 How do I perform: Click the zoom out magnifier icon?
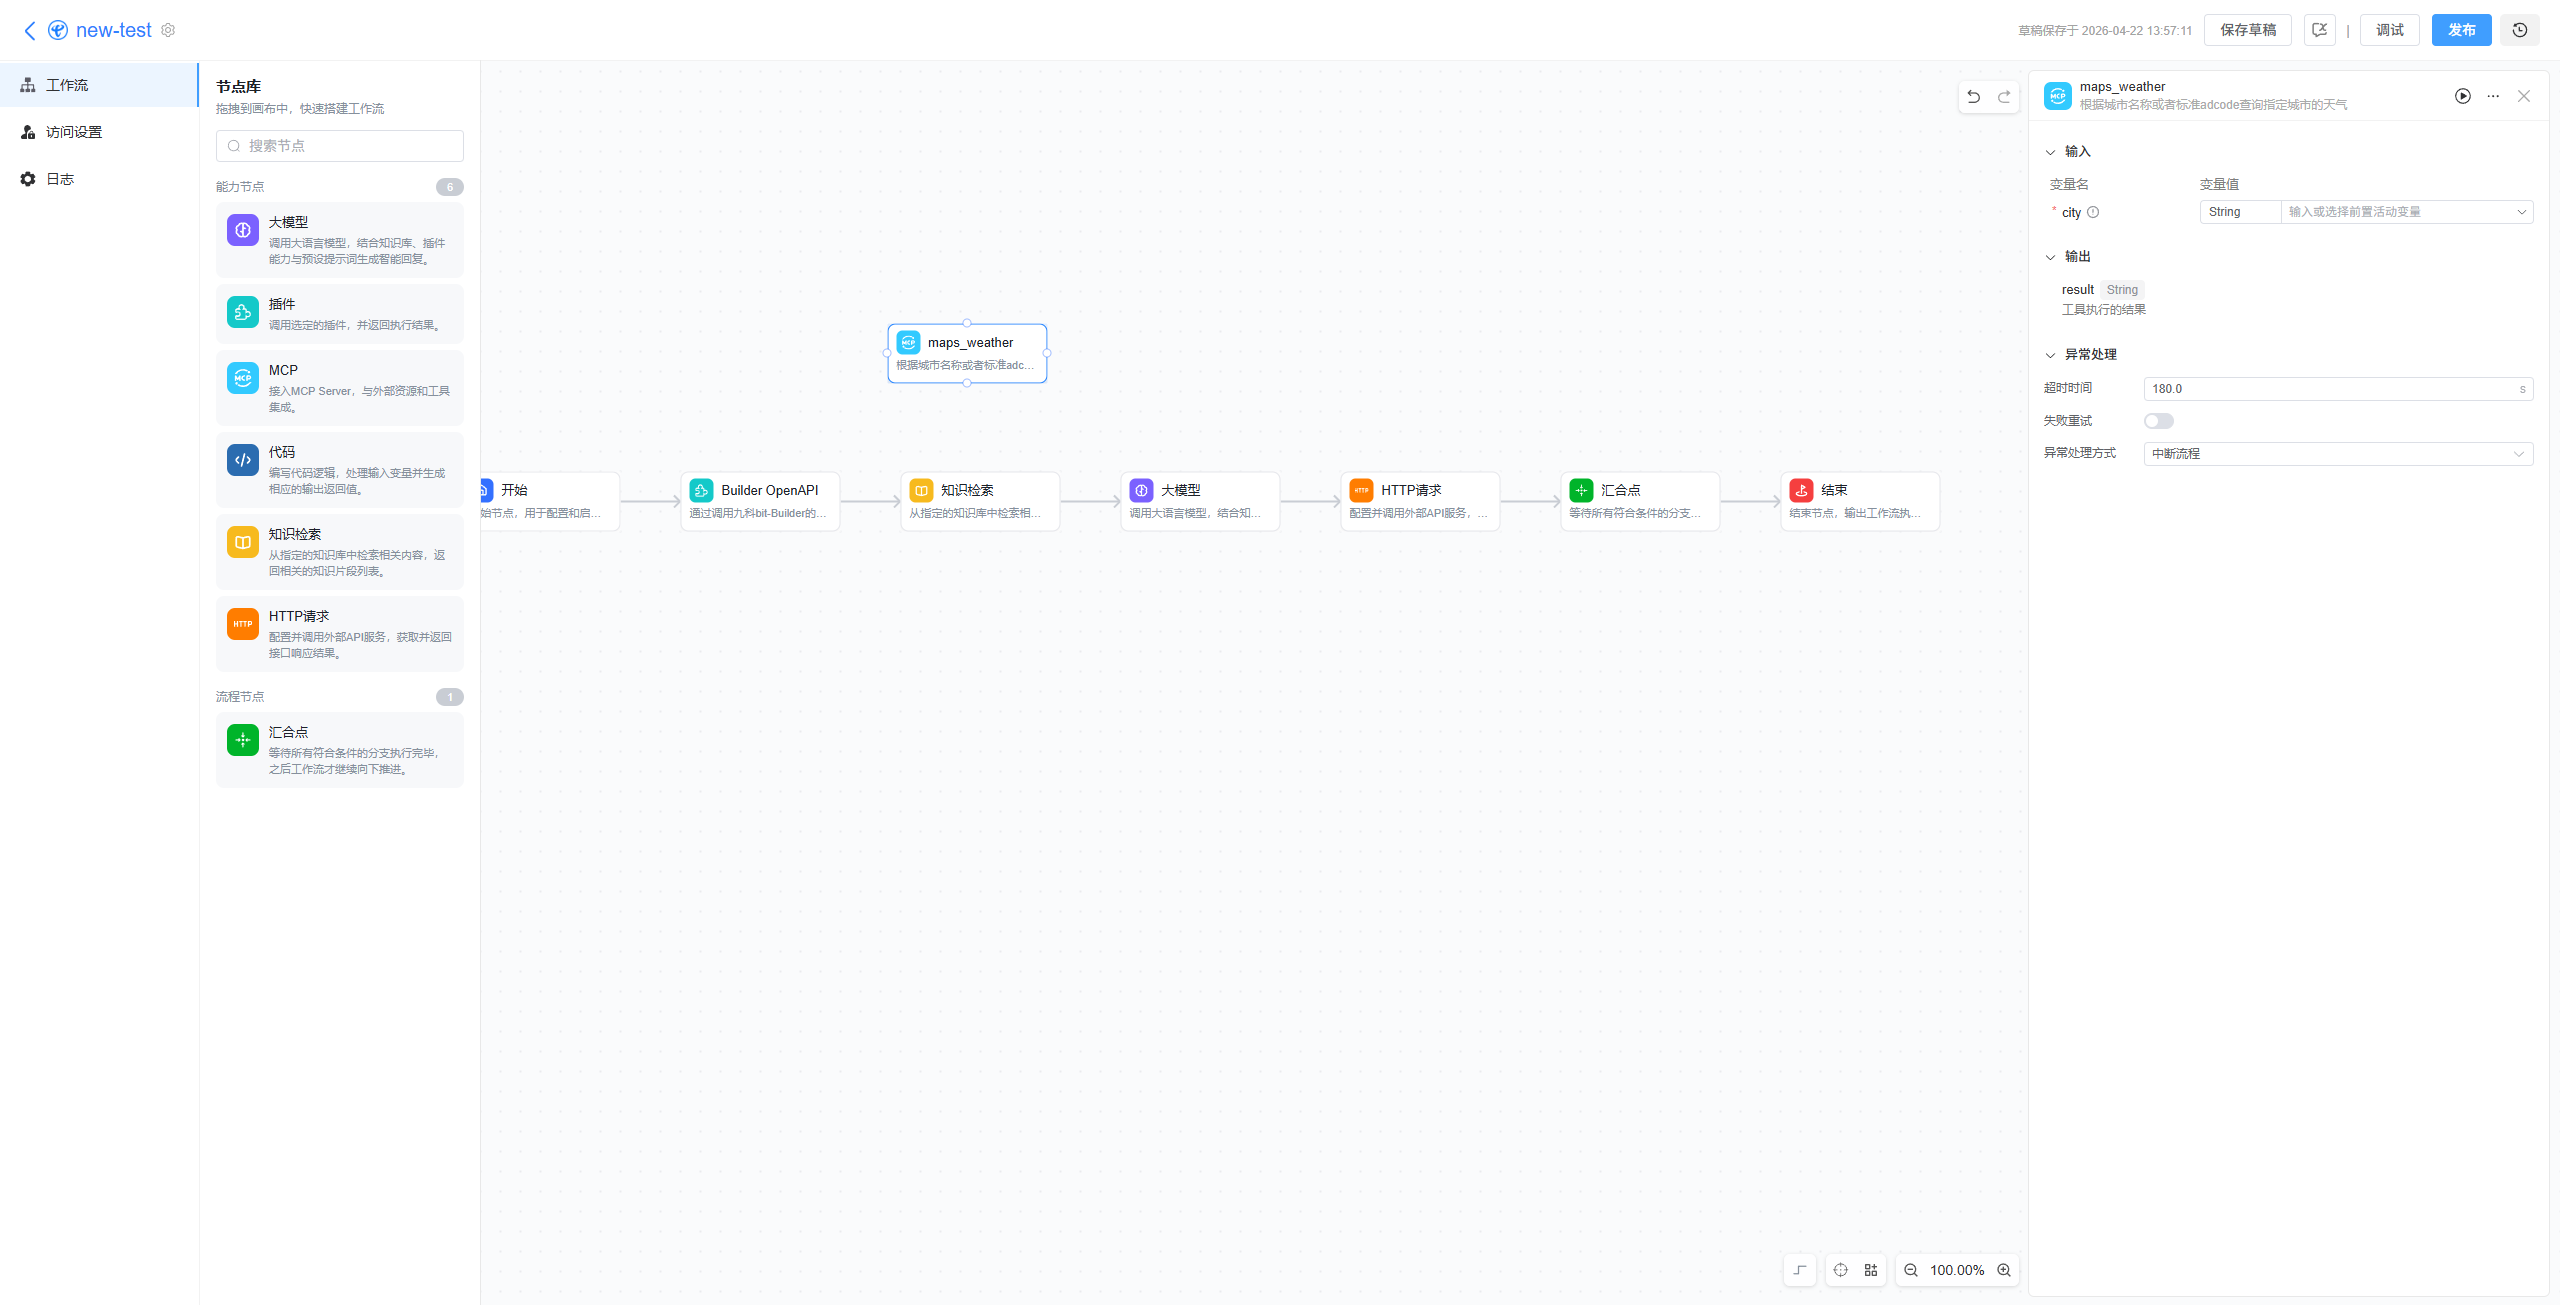pyautogui.click(x=1911, y=1270)
